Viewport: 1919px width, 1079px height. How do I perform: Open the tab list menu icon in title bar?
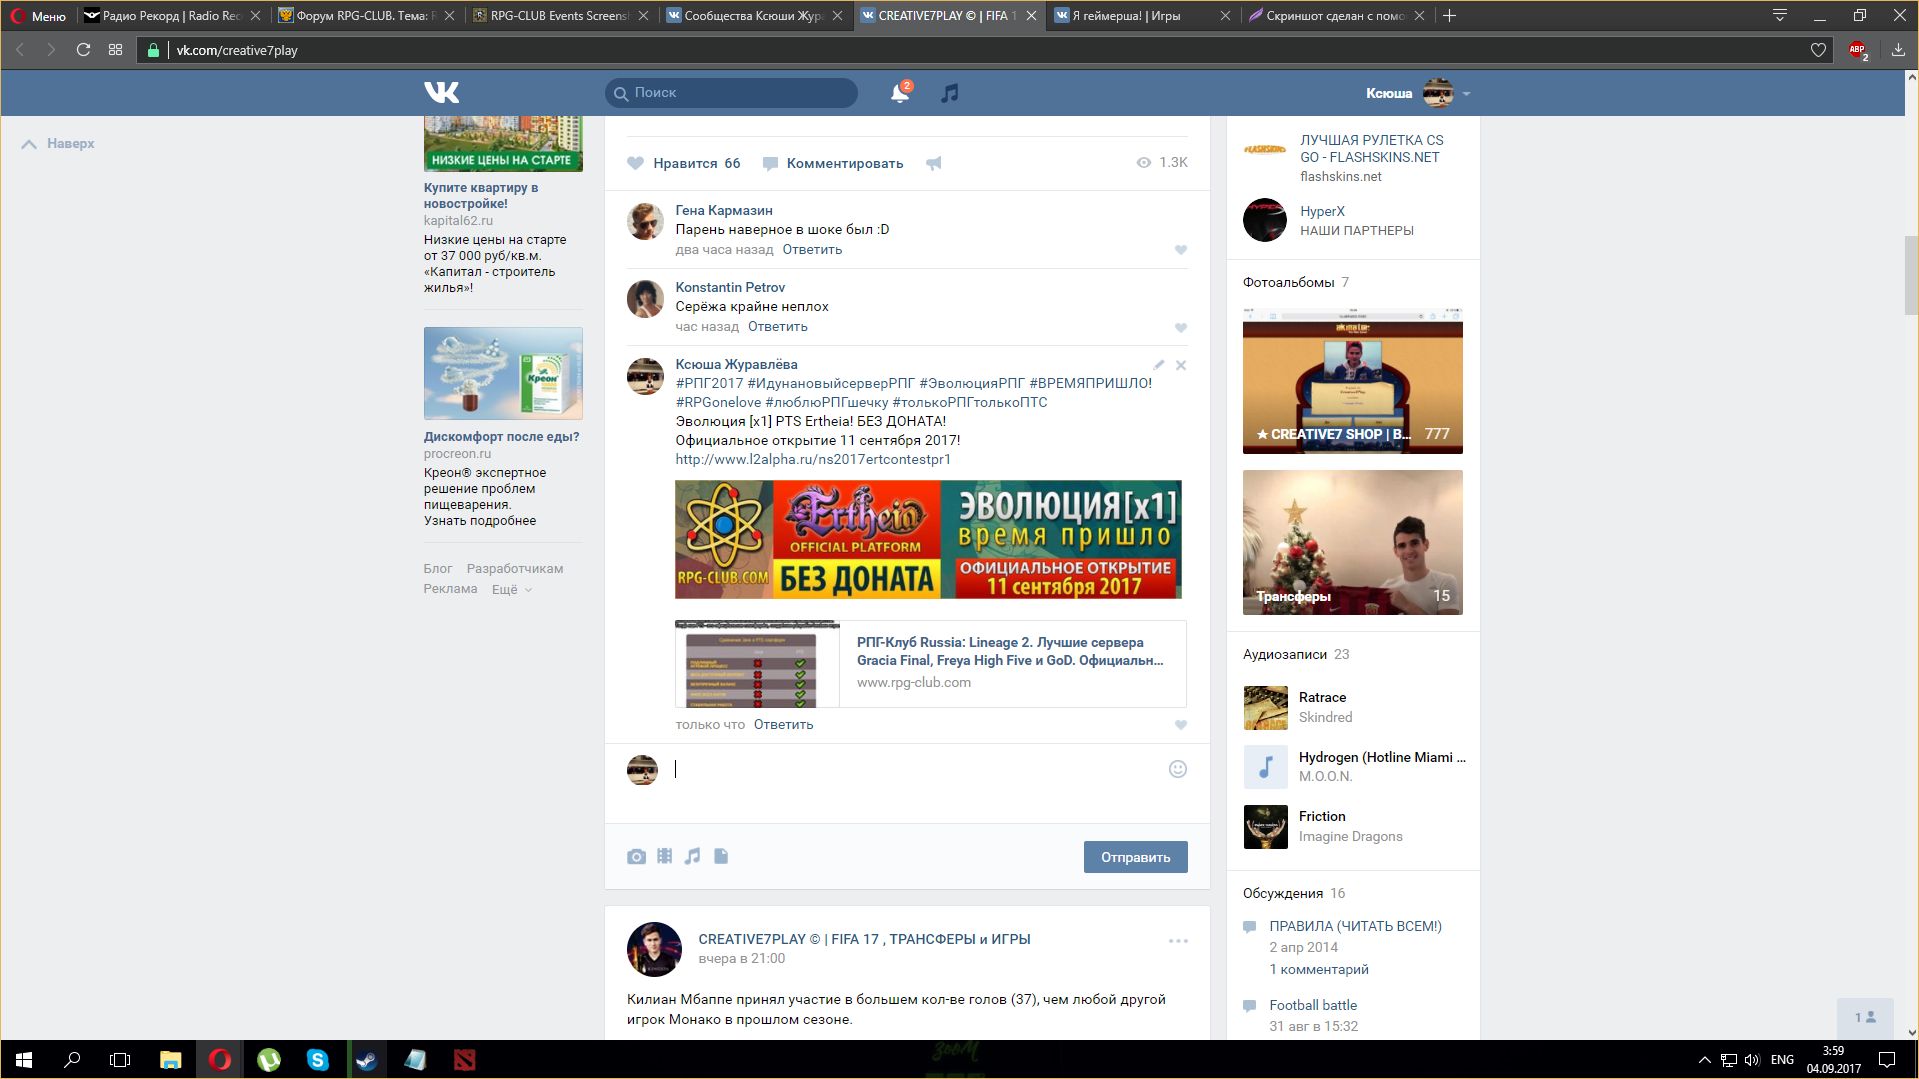coord(1780,16)
